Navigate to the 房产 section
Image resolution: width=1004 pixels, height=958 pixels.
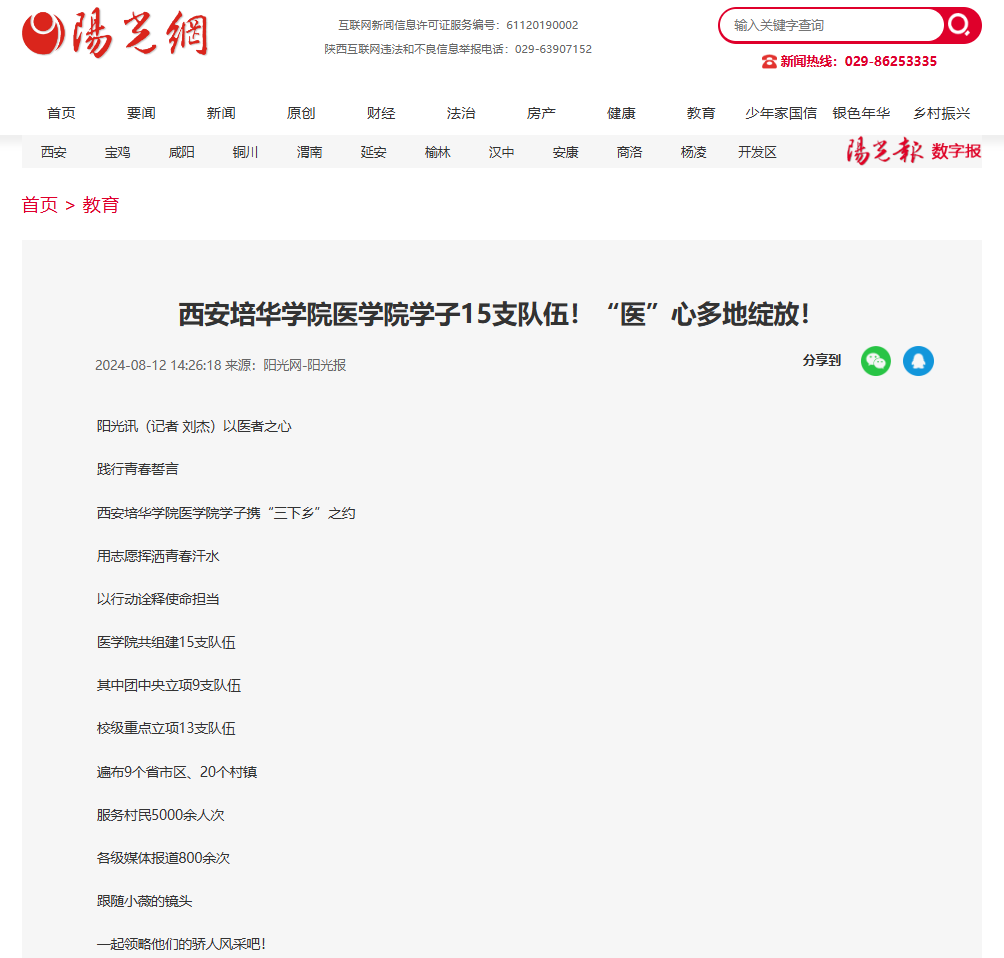click(x=541, y=113)
